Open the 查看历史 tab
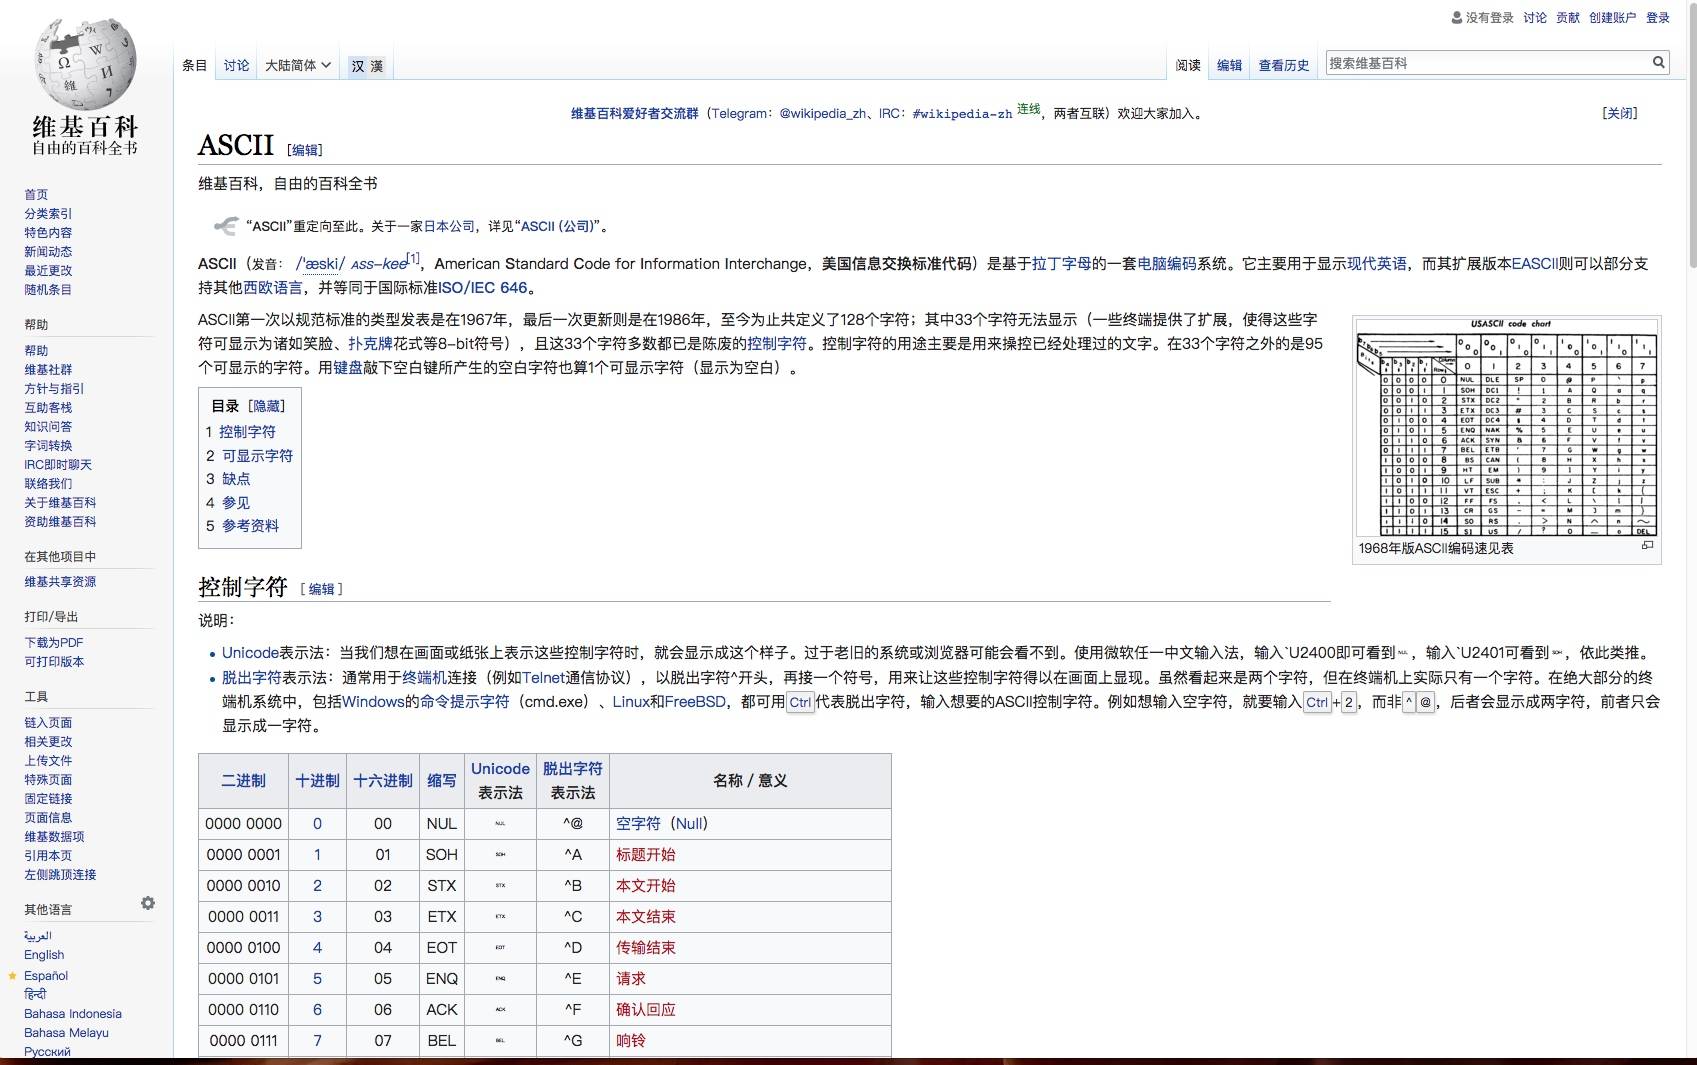 coord(1283,66)
